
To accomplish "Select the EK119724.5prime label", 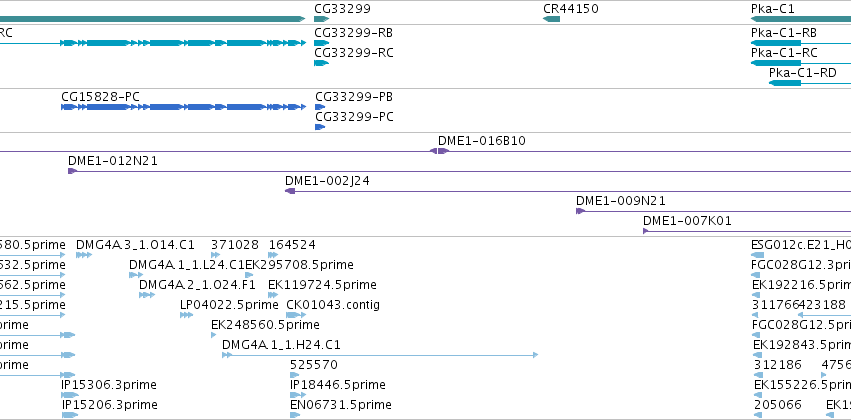I will 322,285.
